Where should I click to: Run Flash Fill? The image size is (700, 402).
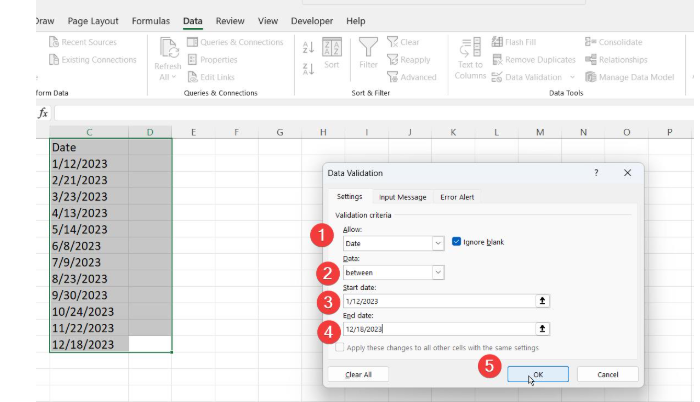click(514, 42)
